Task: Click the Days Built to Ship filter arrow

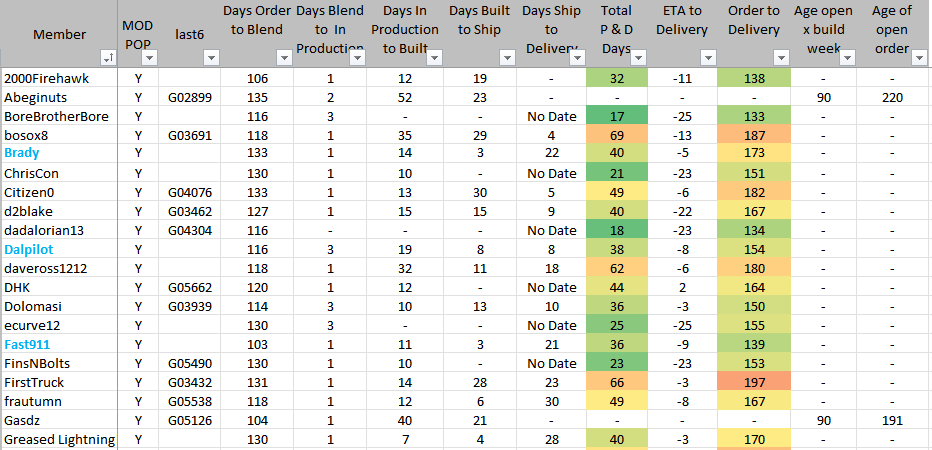Action: [508, 59]
